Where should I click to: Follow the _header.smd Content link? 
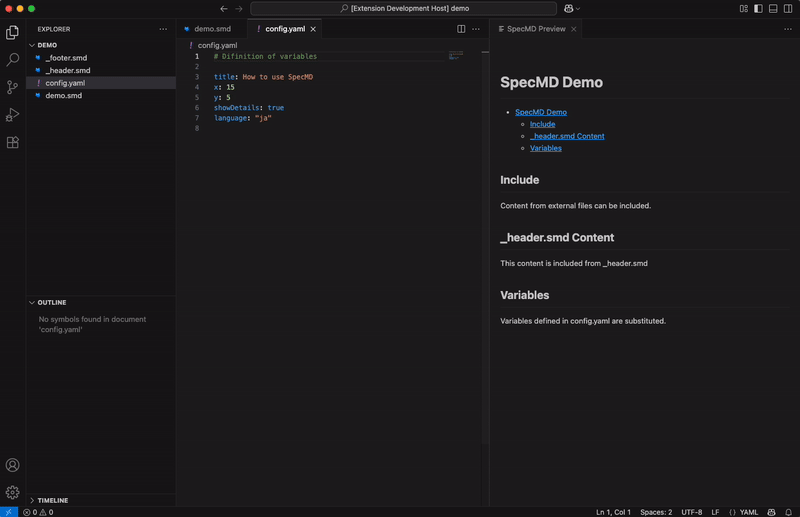[x=567, y=136]
